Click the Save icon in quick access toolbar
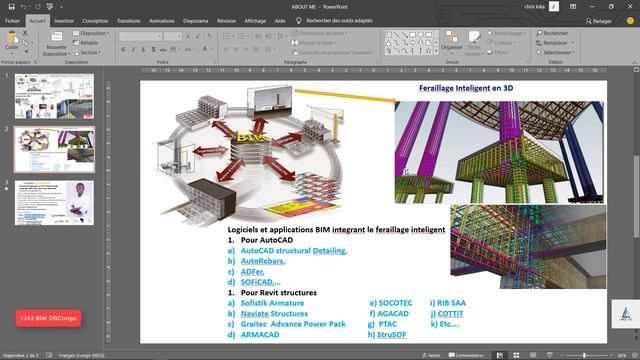 [x=11, y=7]
